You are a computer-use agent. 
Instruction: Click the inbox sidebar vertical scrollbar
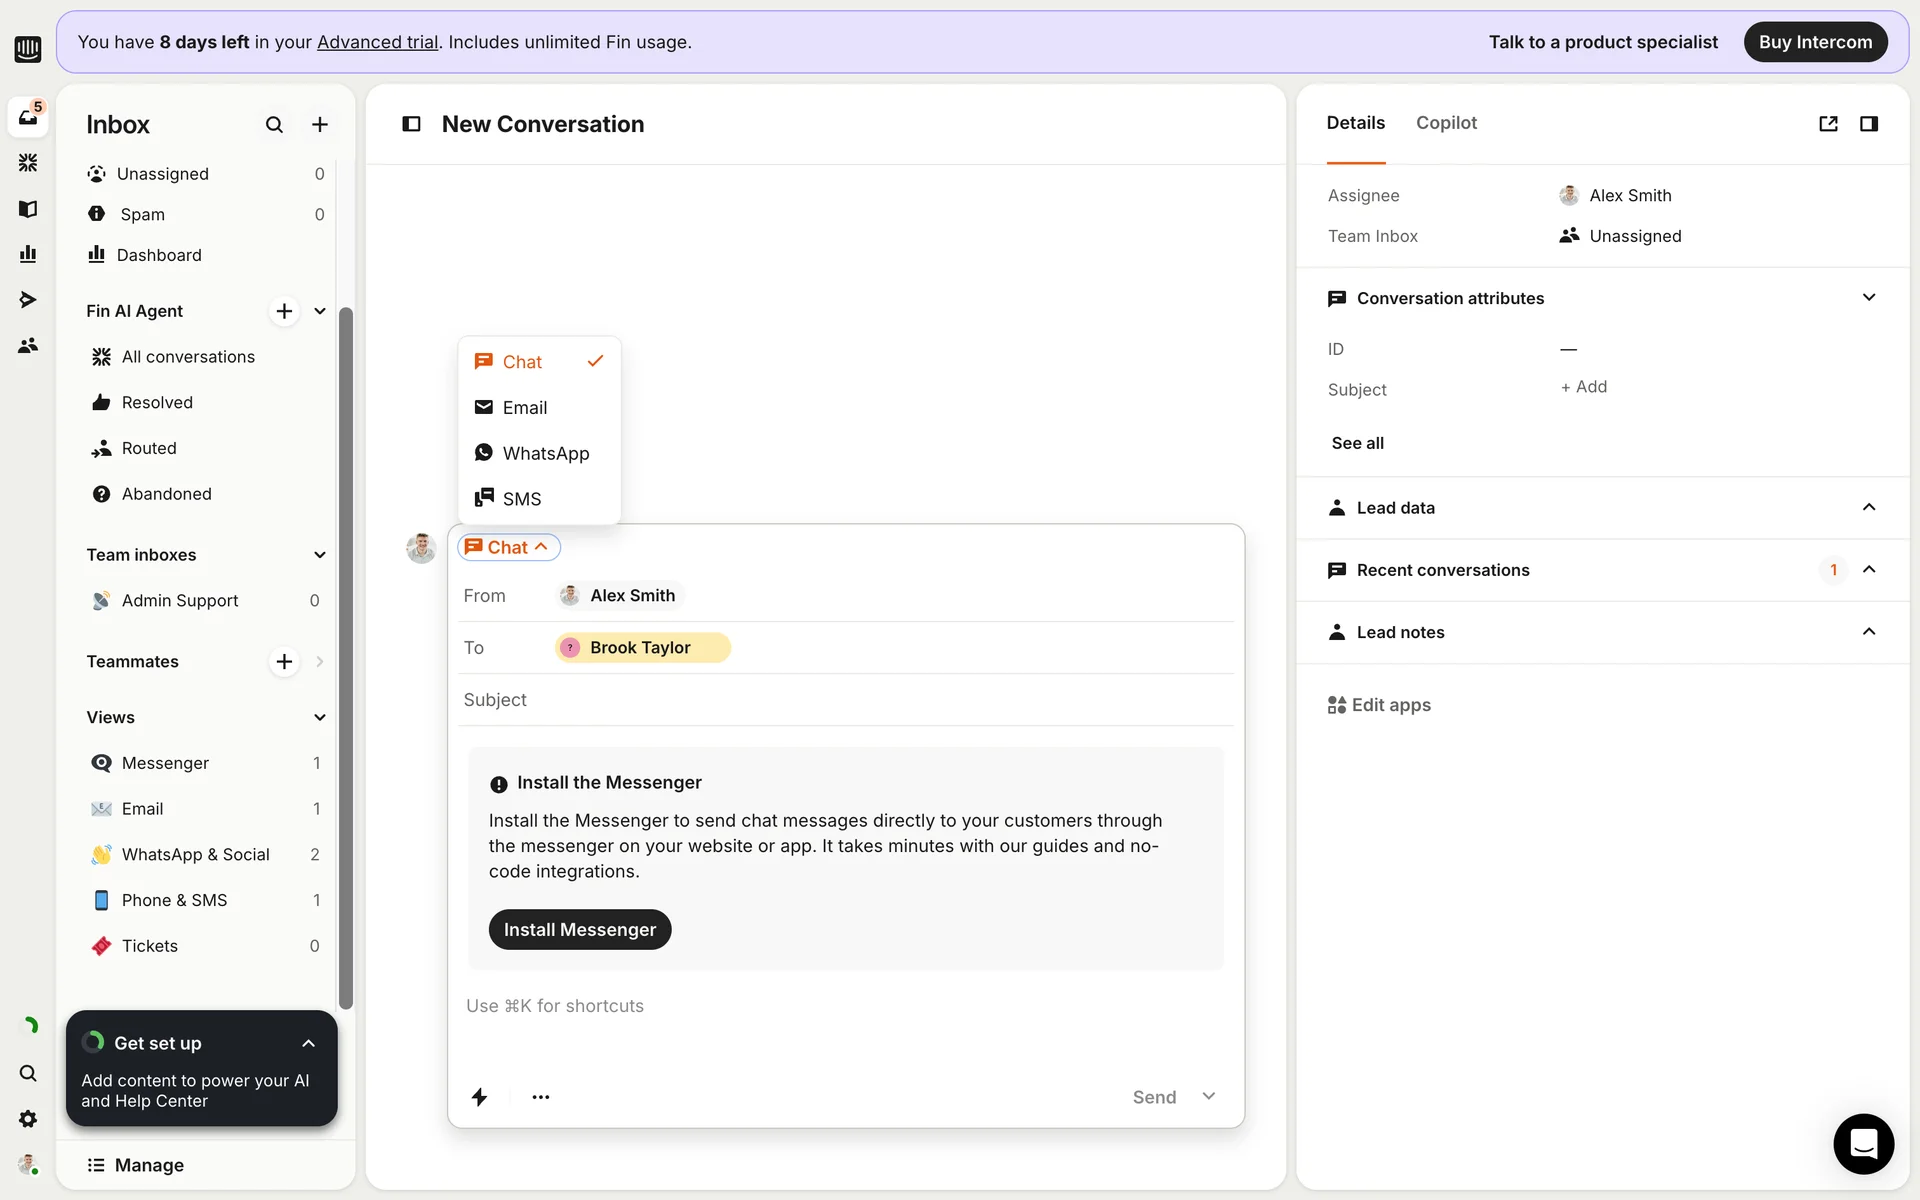(x=346, y=660)
